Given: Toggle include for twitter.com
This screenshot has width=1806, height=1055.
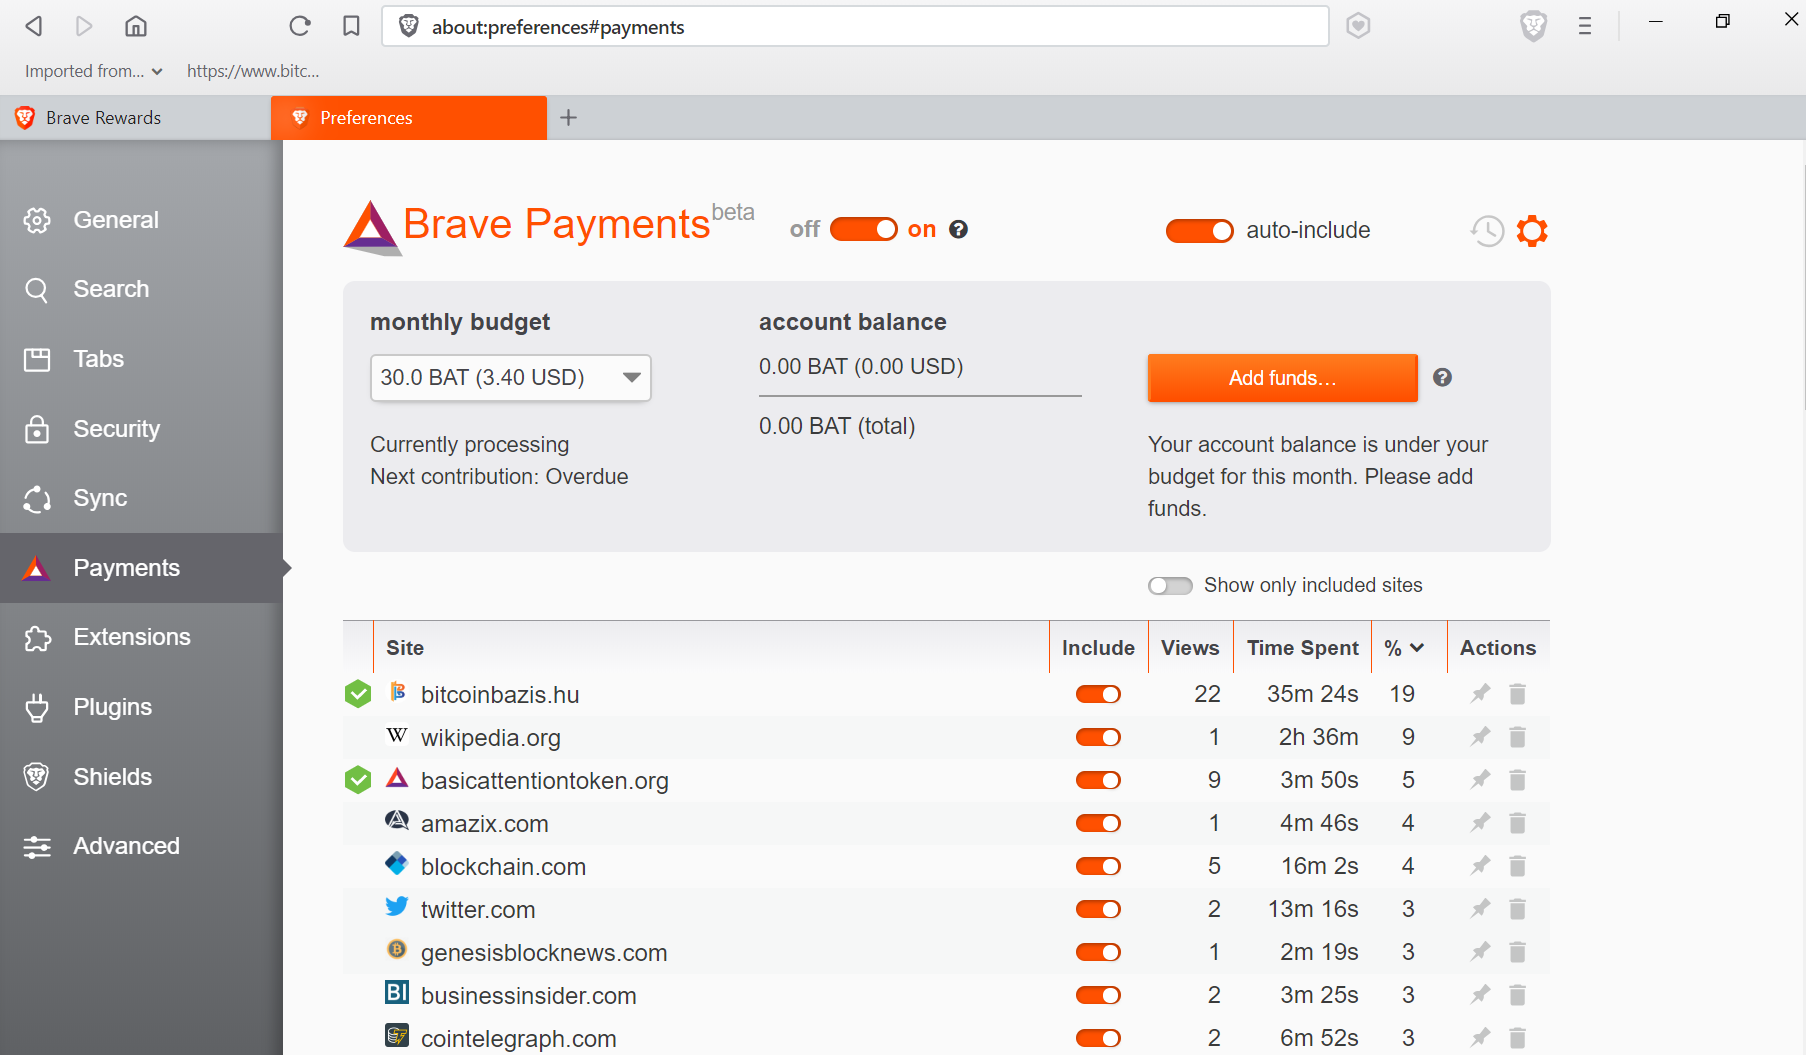Looking at the screenshot, I should coord(1098,909).
